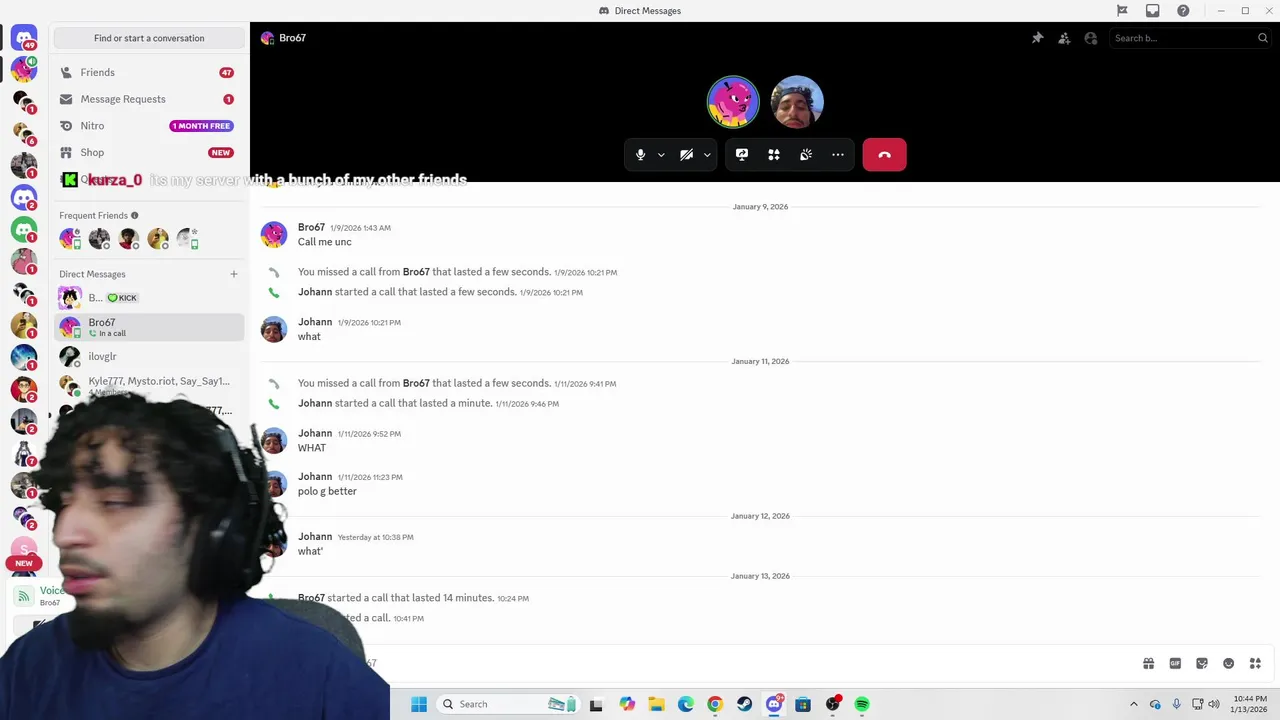This screenshot has width=1280, height=720.
Task: Open Microsoft Store from taskbar
Action: tap(803, 704)
